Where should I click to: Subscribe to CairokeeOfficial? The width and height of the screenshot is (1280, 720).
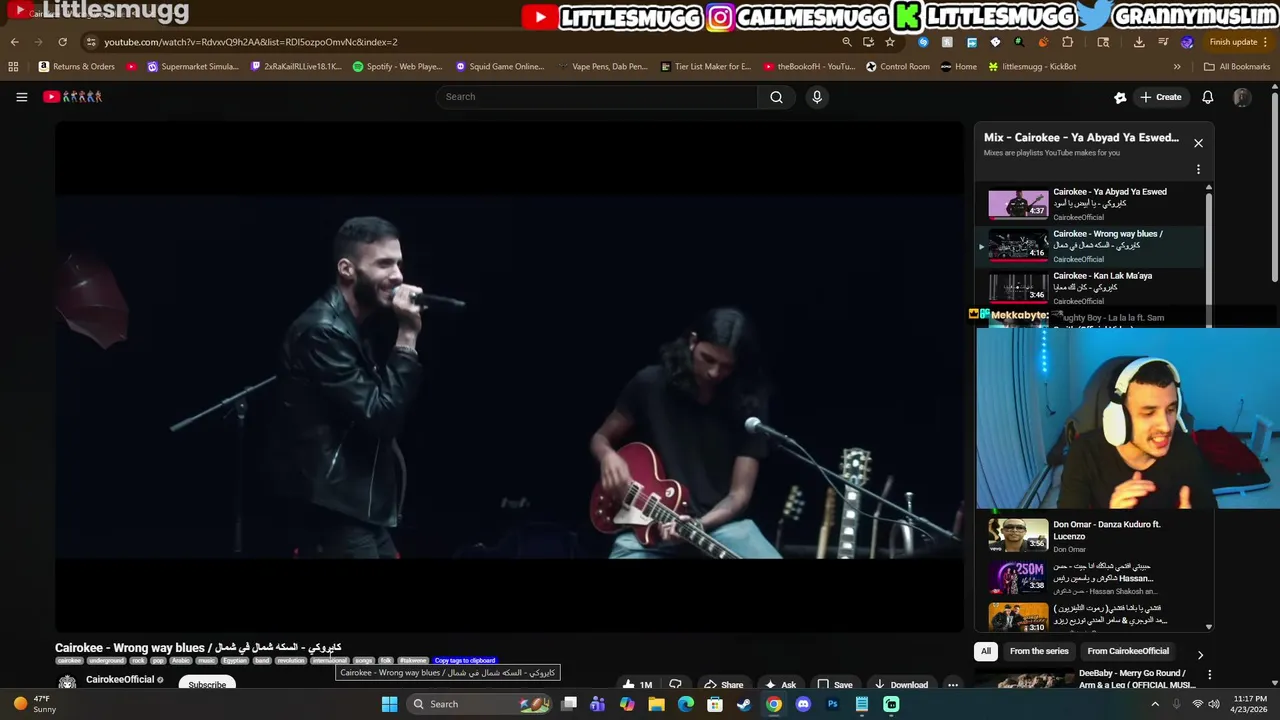point(207,684)
